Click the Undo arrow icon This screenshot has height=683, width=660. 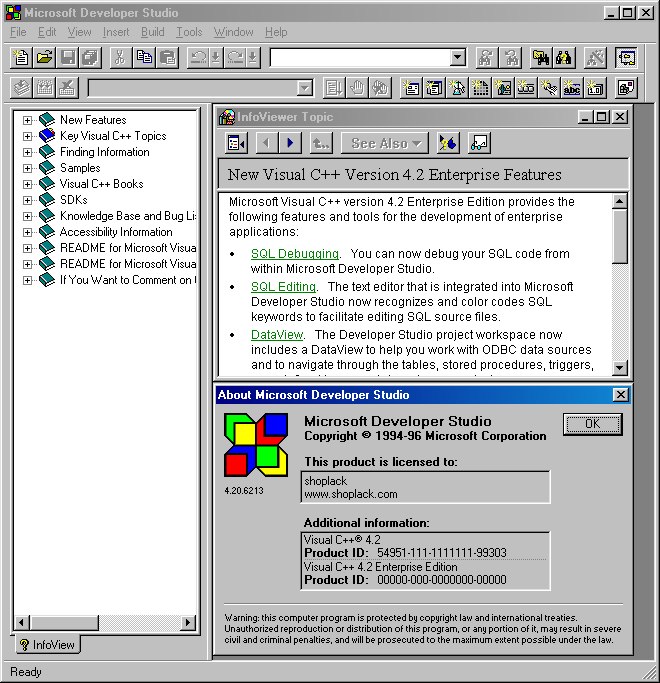199,57
